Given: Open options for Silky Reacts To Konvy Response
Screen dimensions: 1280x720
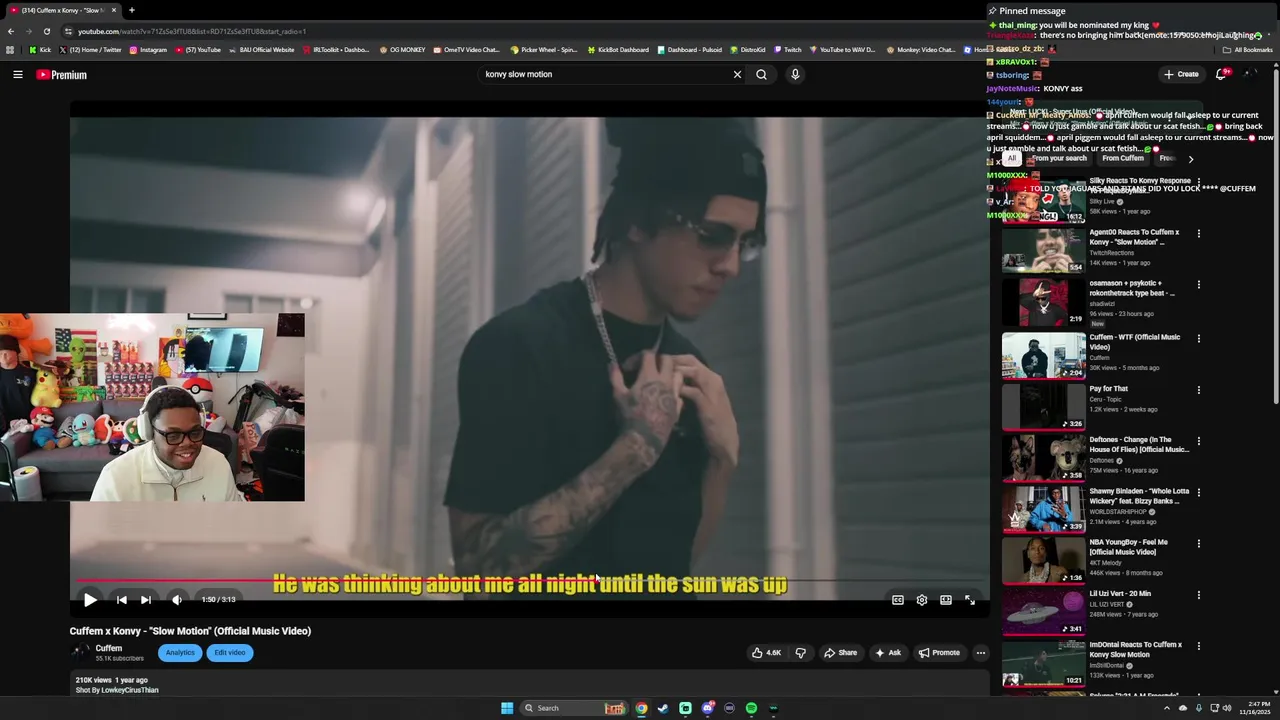Looking at the screenshot, I should pyautogui.click(x=1199, y=182).
